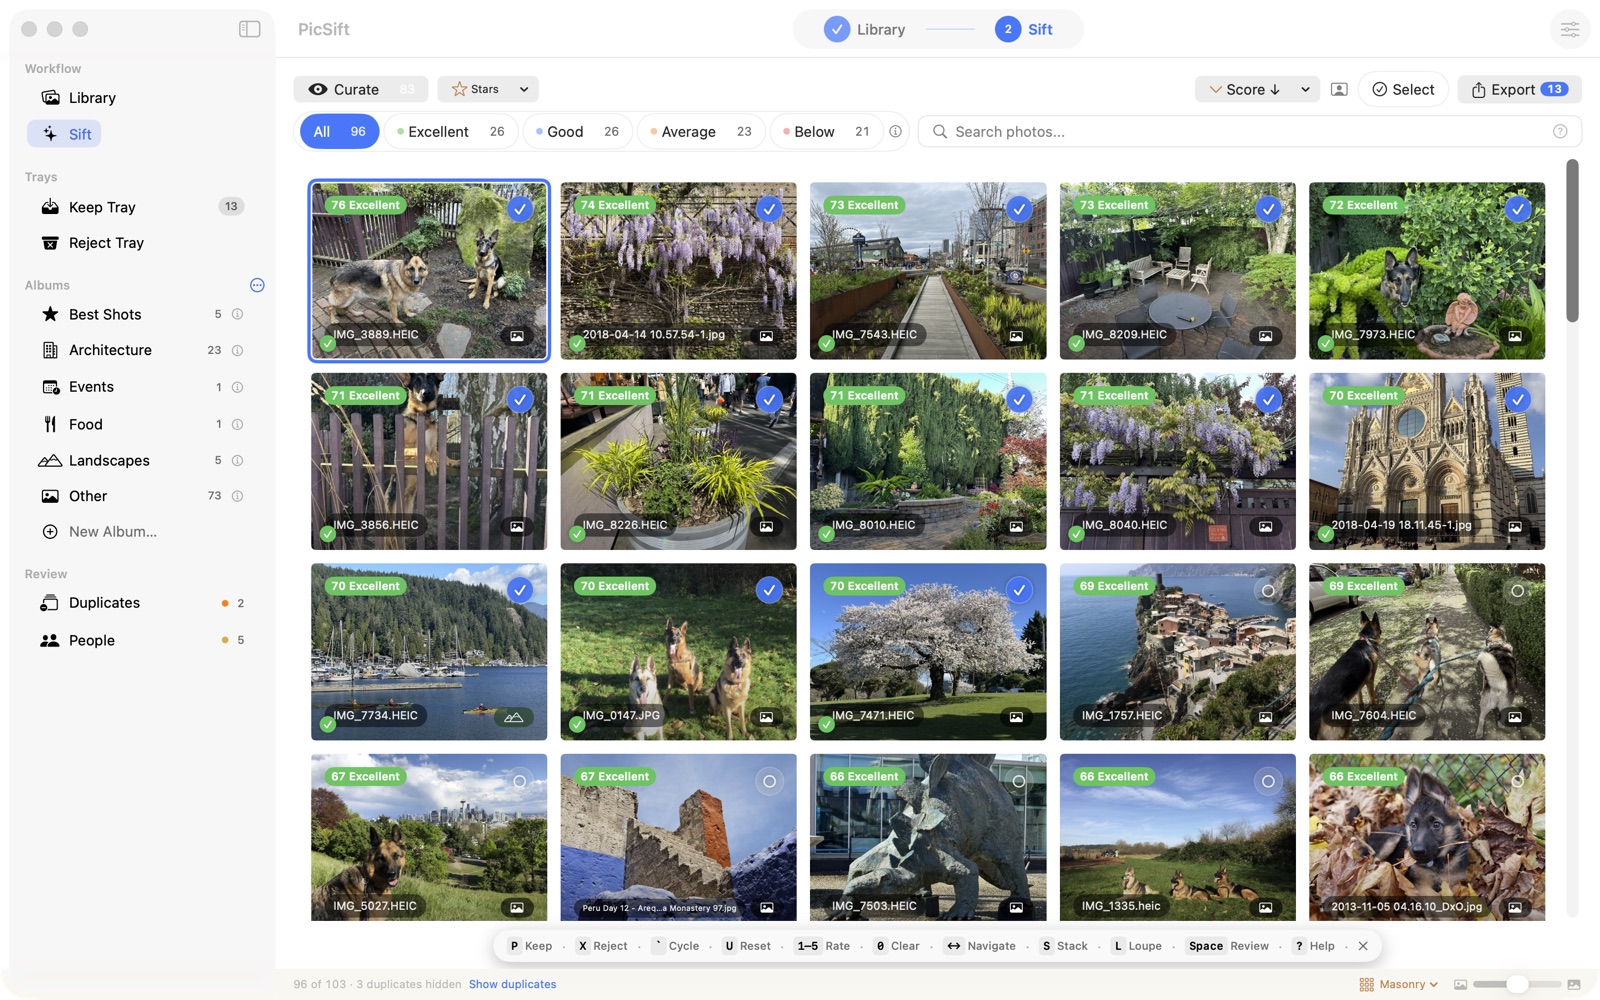Click small thumbnail size icon
This screenshot has width=1600, height=1000.
coord(1460,985)
